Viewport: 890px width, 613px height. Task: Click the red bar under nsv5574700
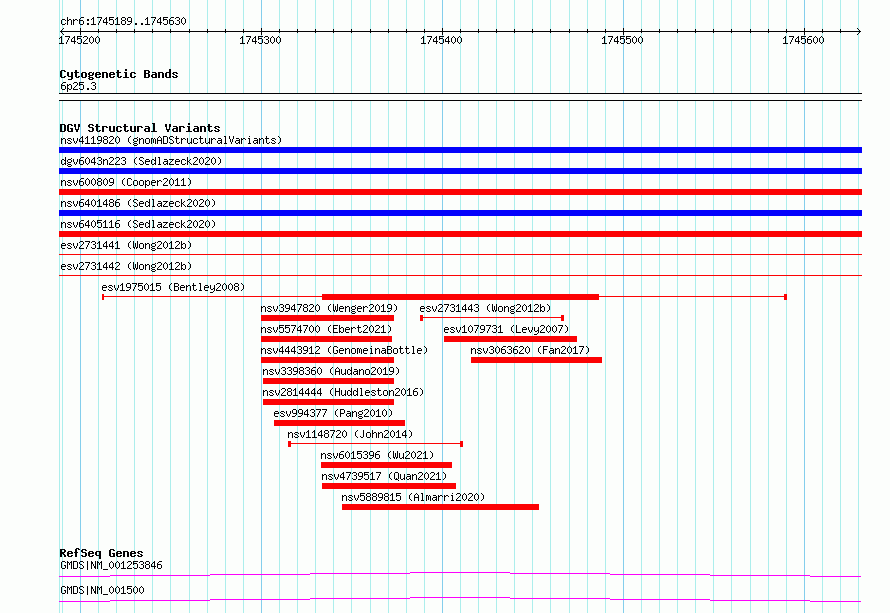click(x=326, y=339)
